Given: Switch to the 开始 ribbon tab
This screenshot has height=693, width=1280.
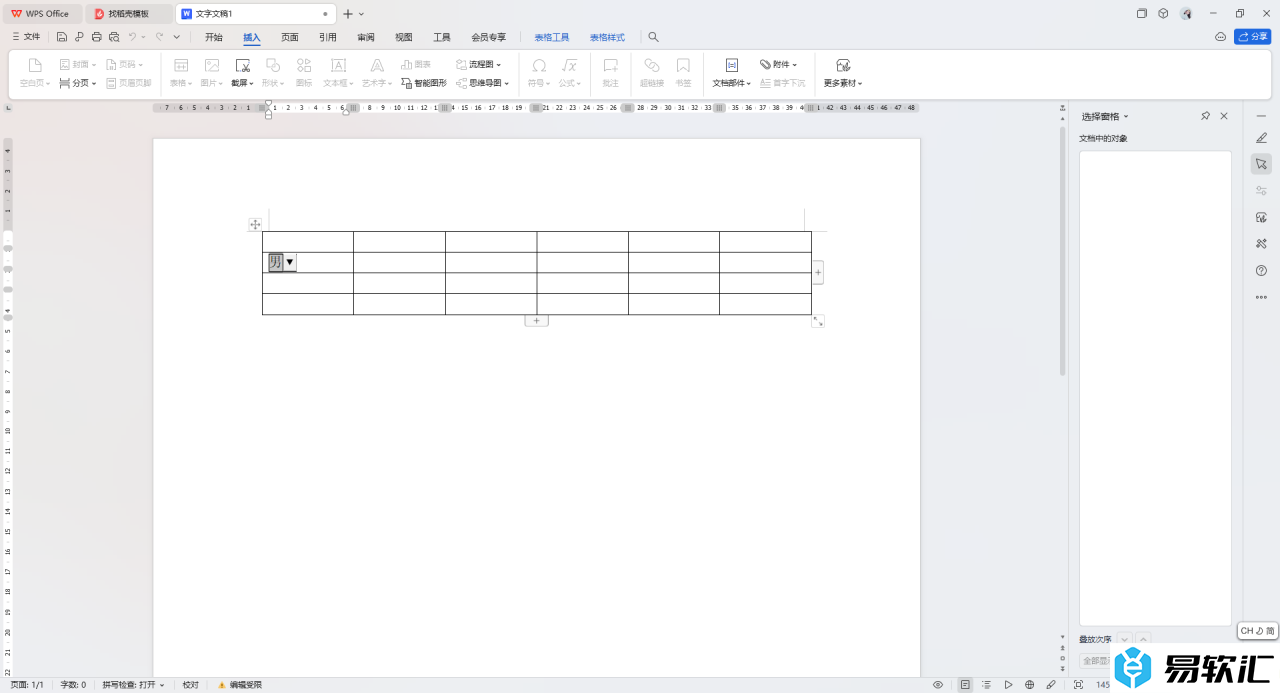Looking at the screenshot, I should coord(214,37).
